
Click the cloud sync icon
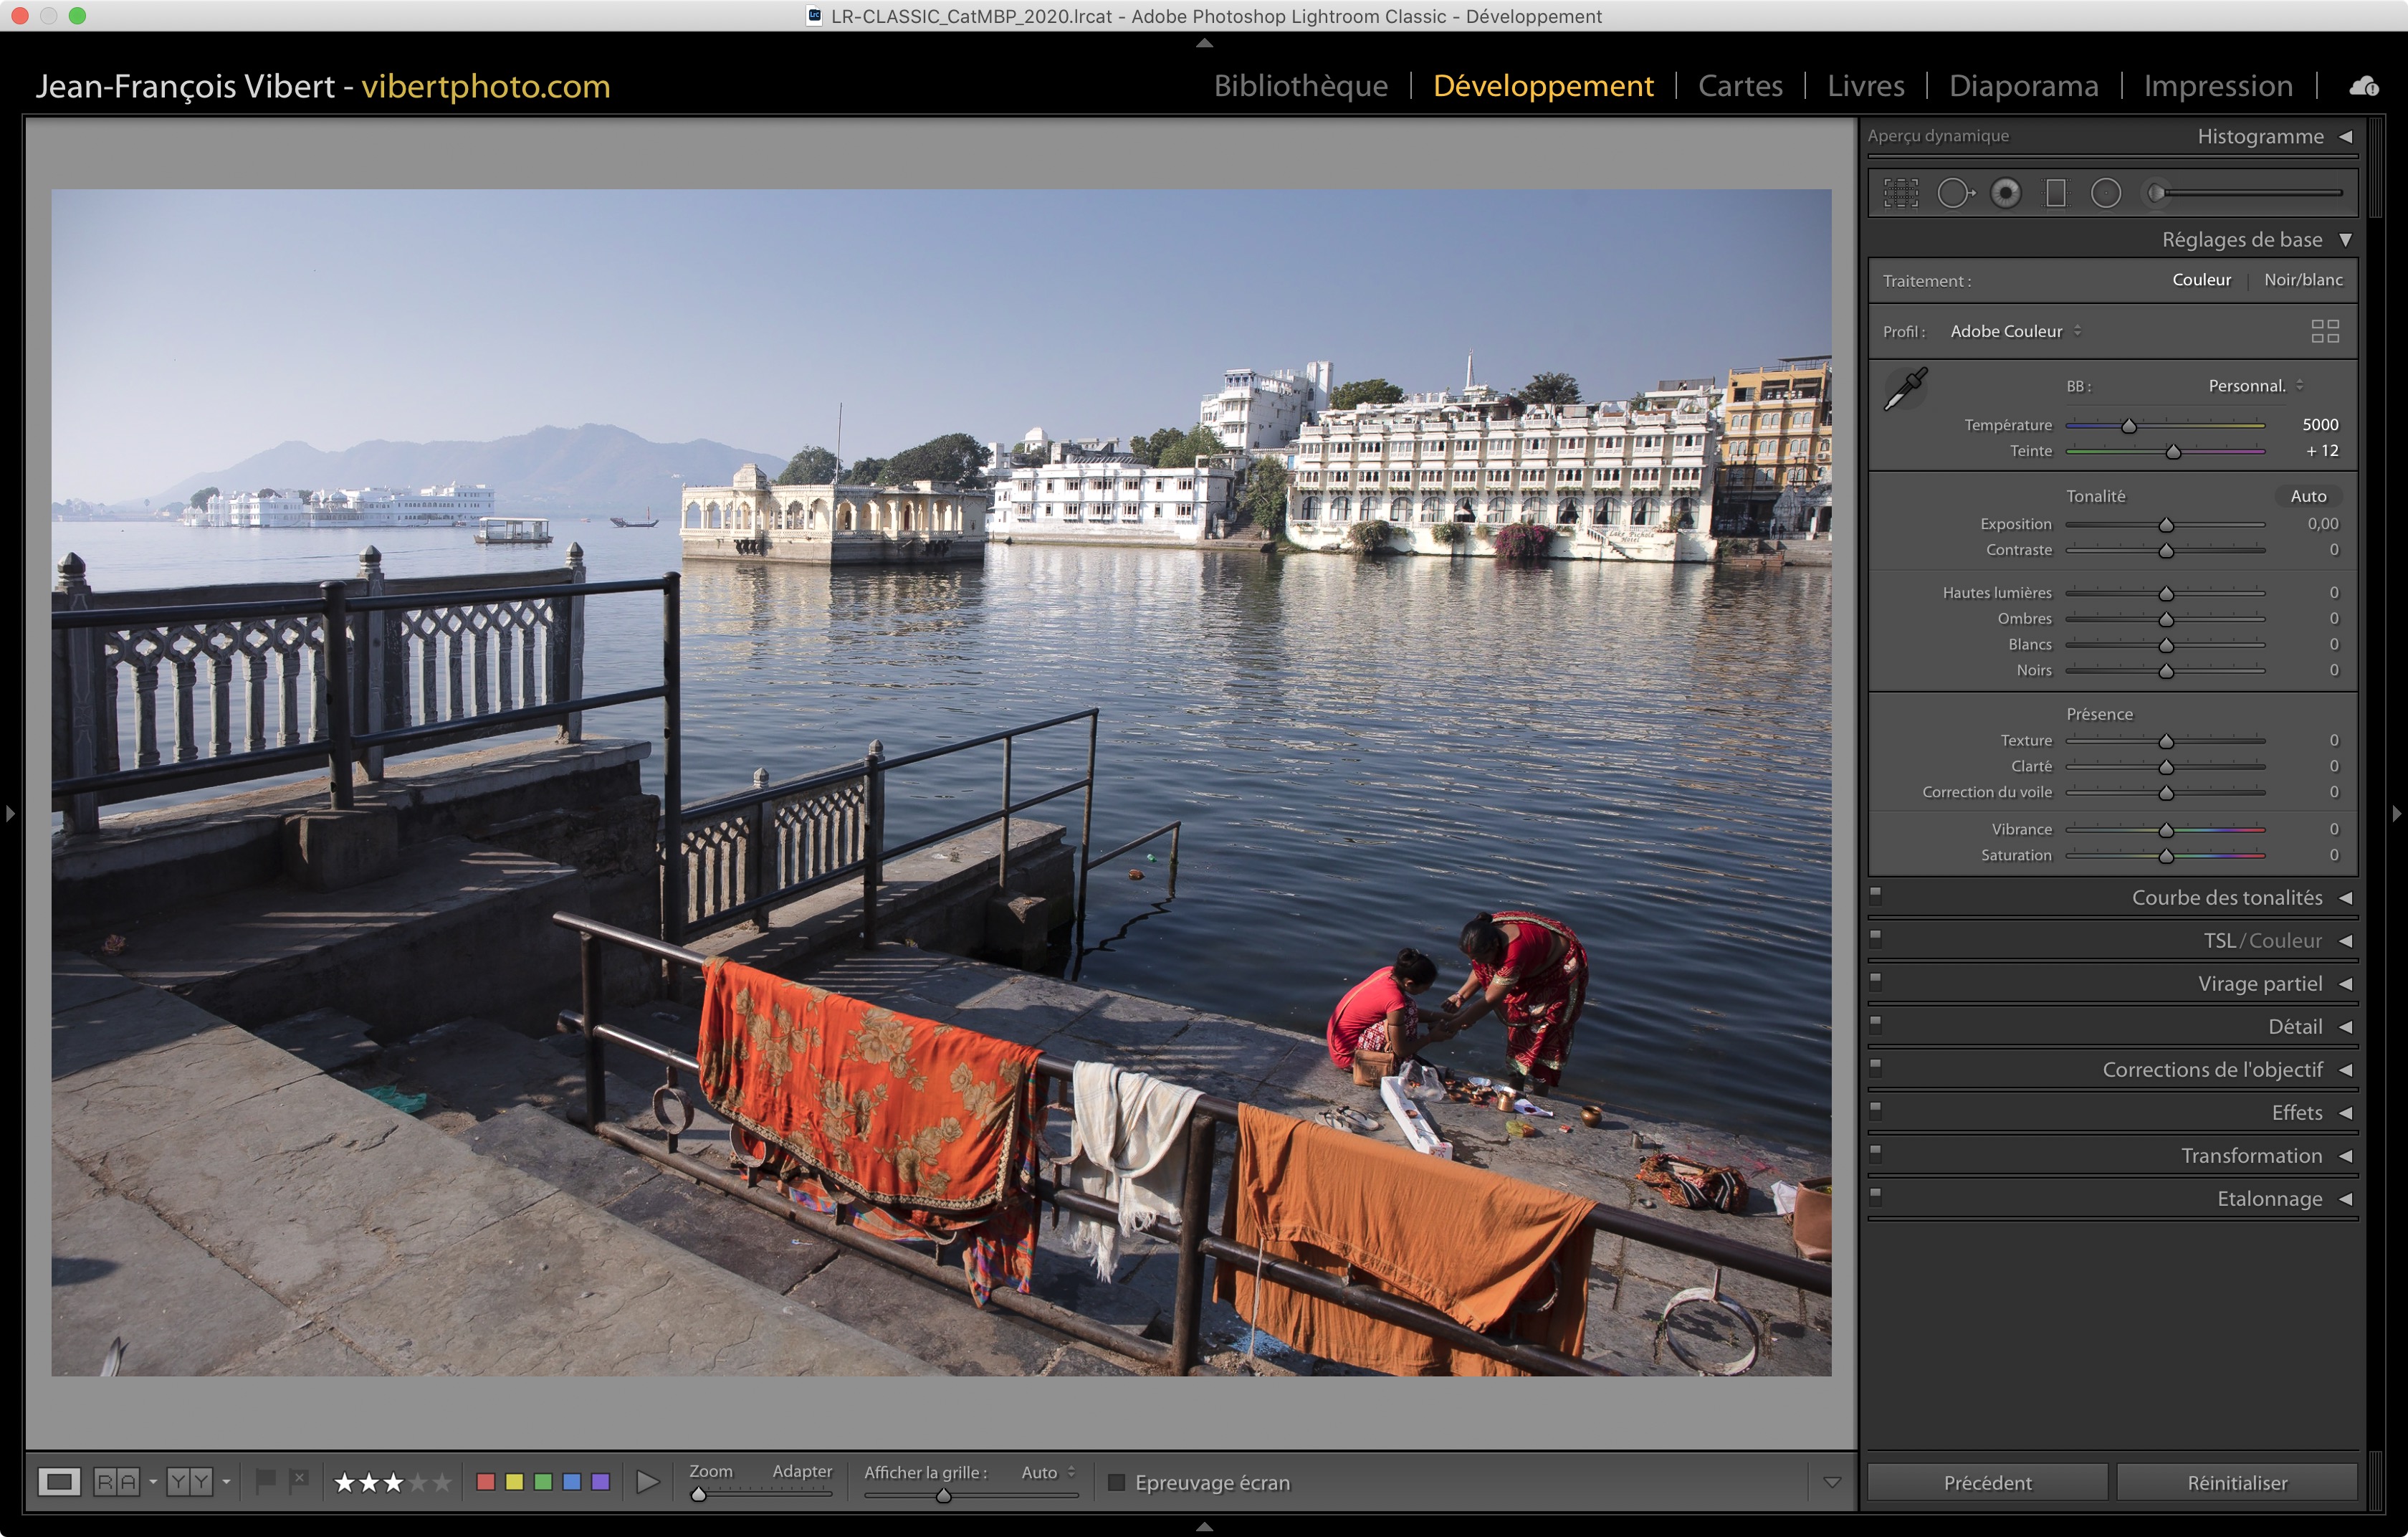[2364, 86]
